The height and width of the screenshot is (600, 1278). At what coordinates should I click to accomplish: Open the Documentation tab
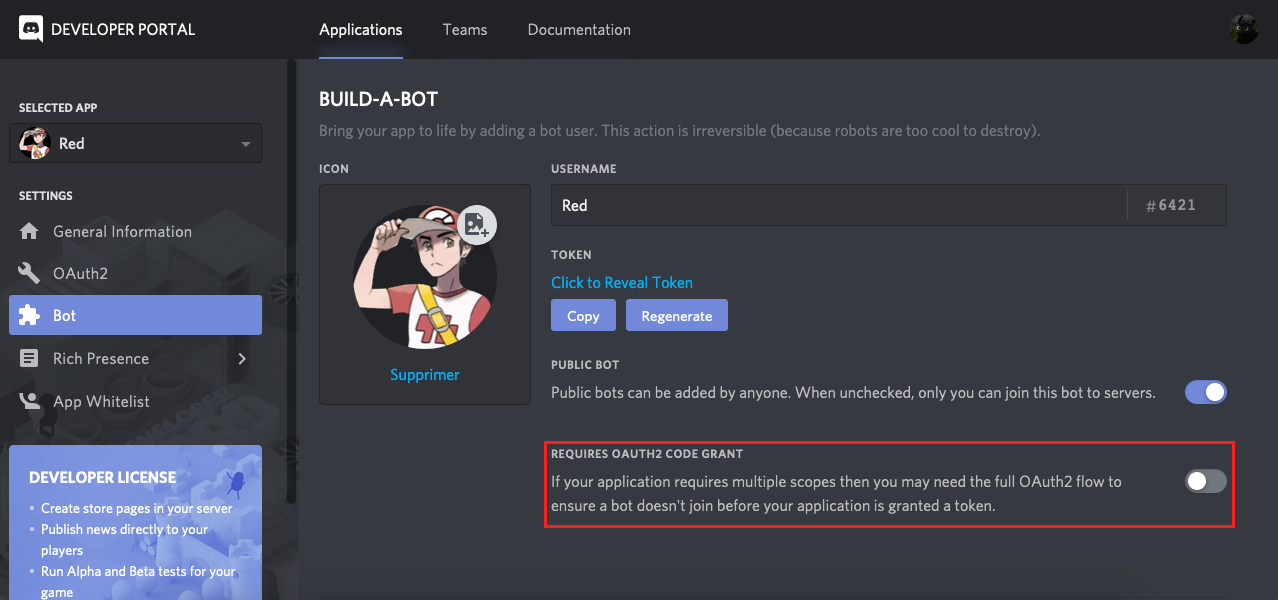pyautogui.click(x=579, y=29)
